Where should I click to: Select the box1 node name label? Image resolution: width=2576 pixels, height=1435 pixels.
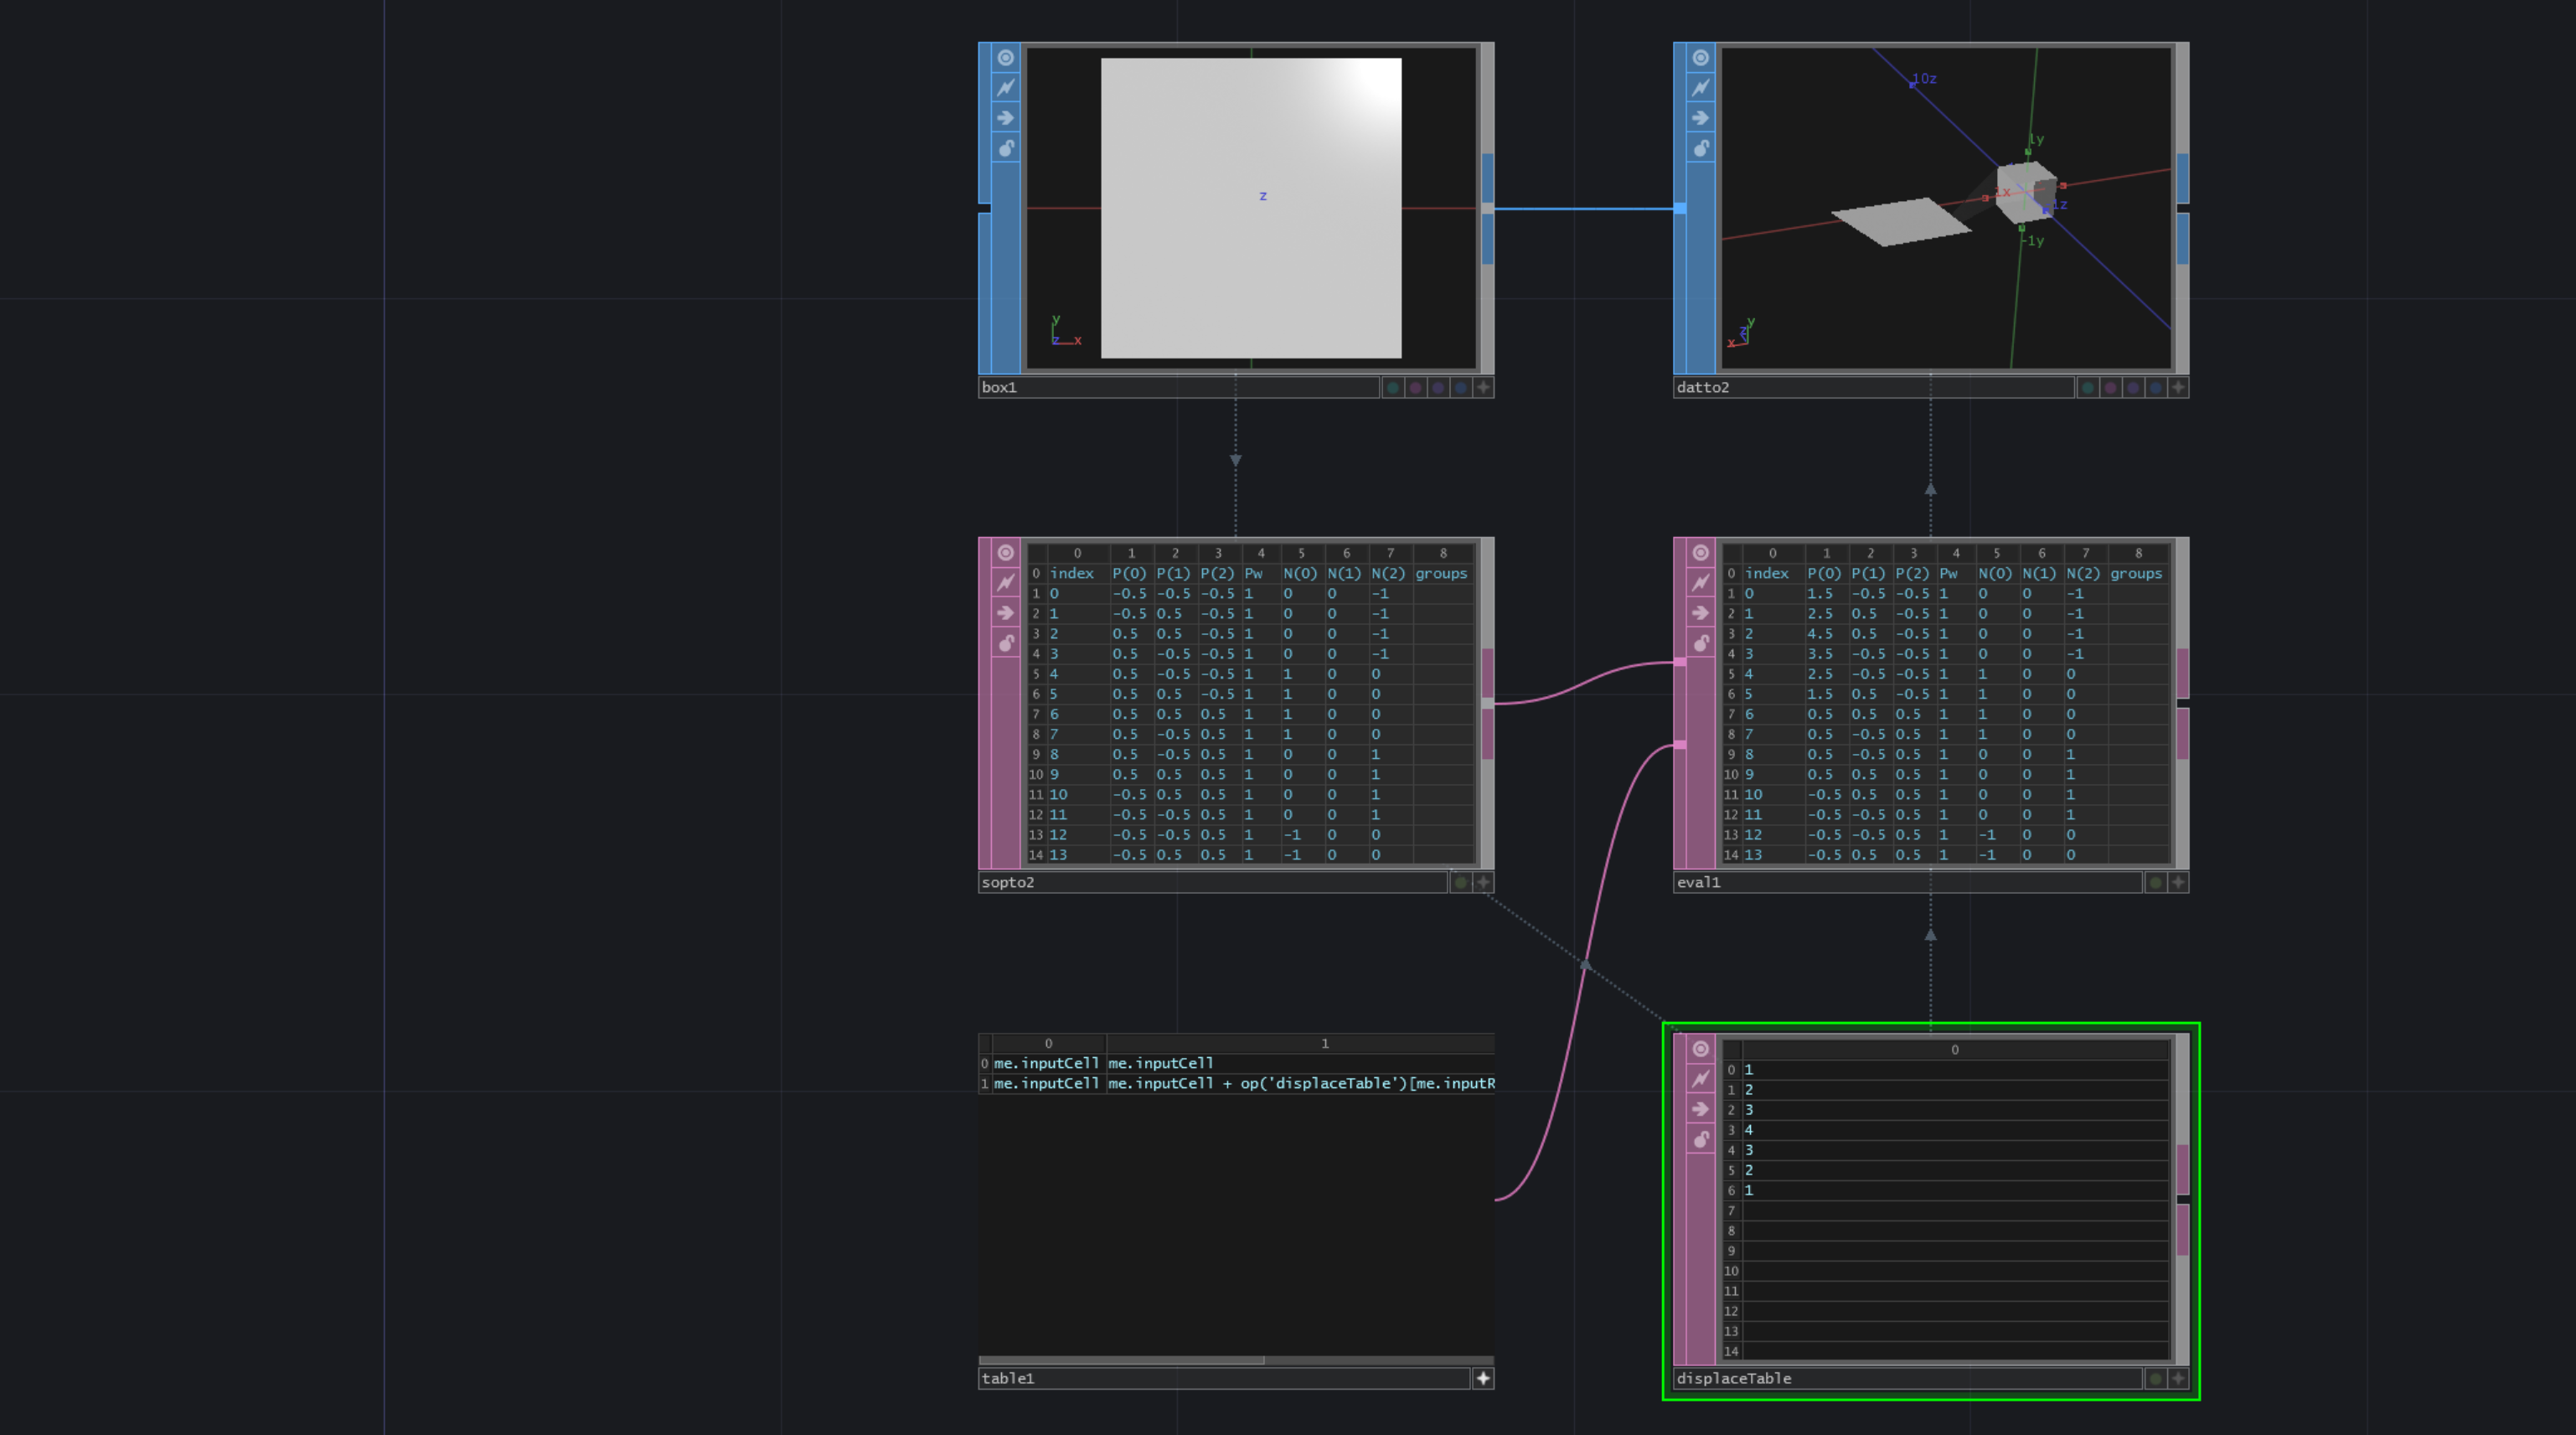tap(1179, 387)
